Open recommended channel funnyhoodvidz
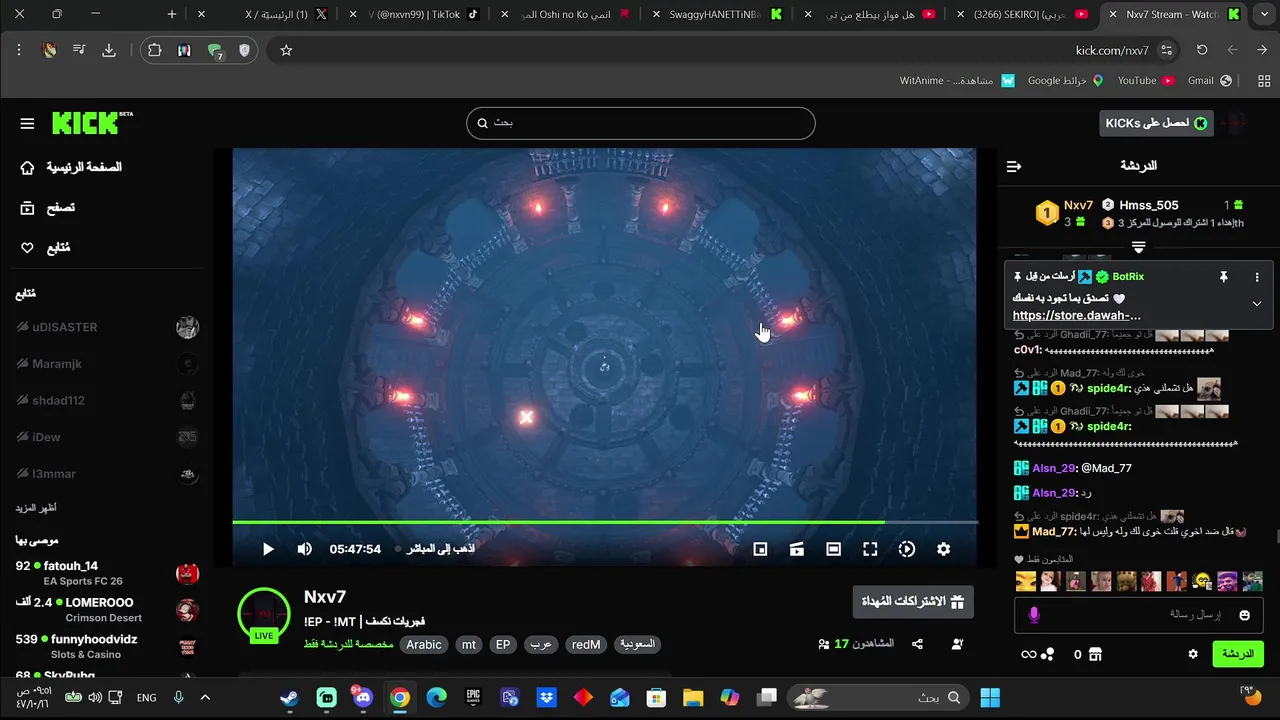Screen dimensions: 1280x720 point(107,646)
